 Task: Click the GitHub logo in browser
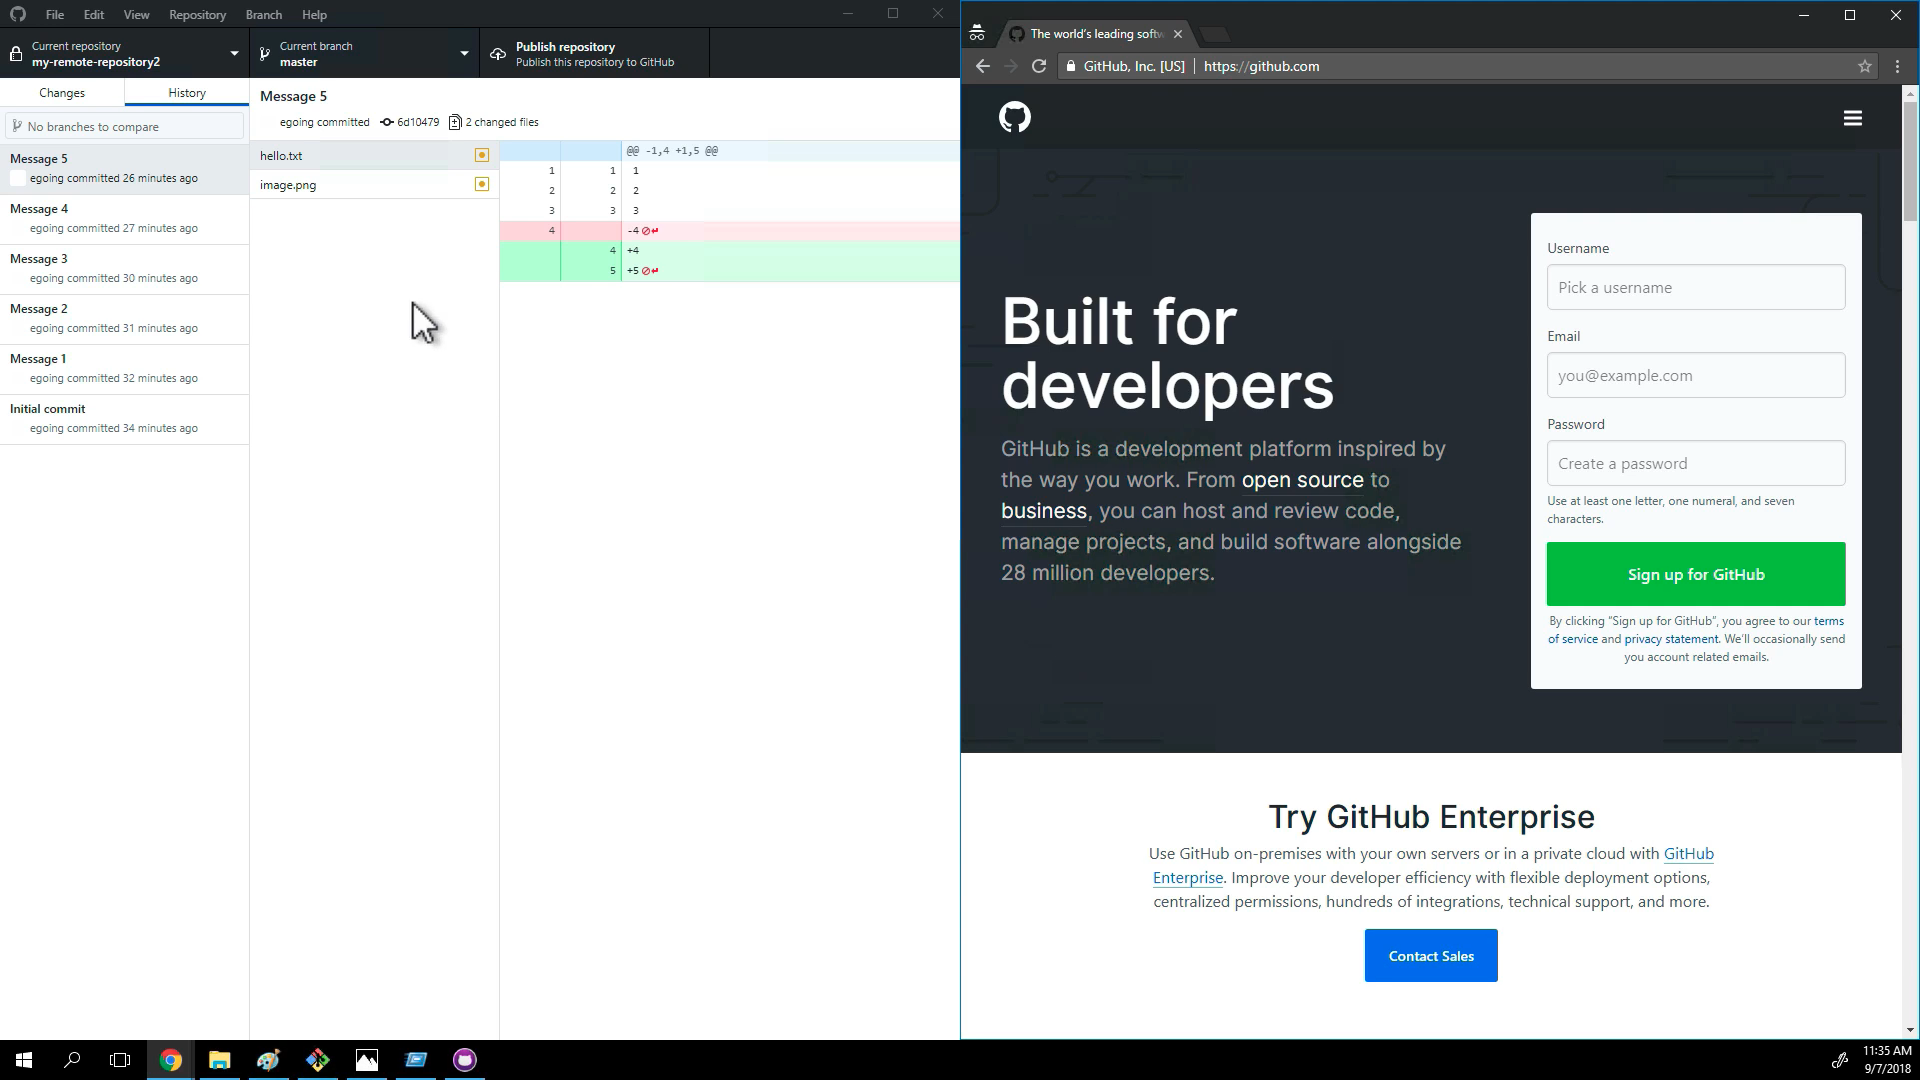point(1014,117)
